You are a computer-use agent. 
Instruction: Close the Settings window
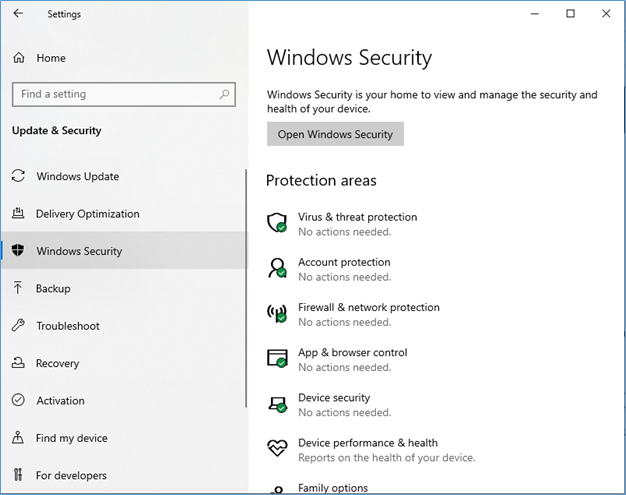(606, 14)
